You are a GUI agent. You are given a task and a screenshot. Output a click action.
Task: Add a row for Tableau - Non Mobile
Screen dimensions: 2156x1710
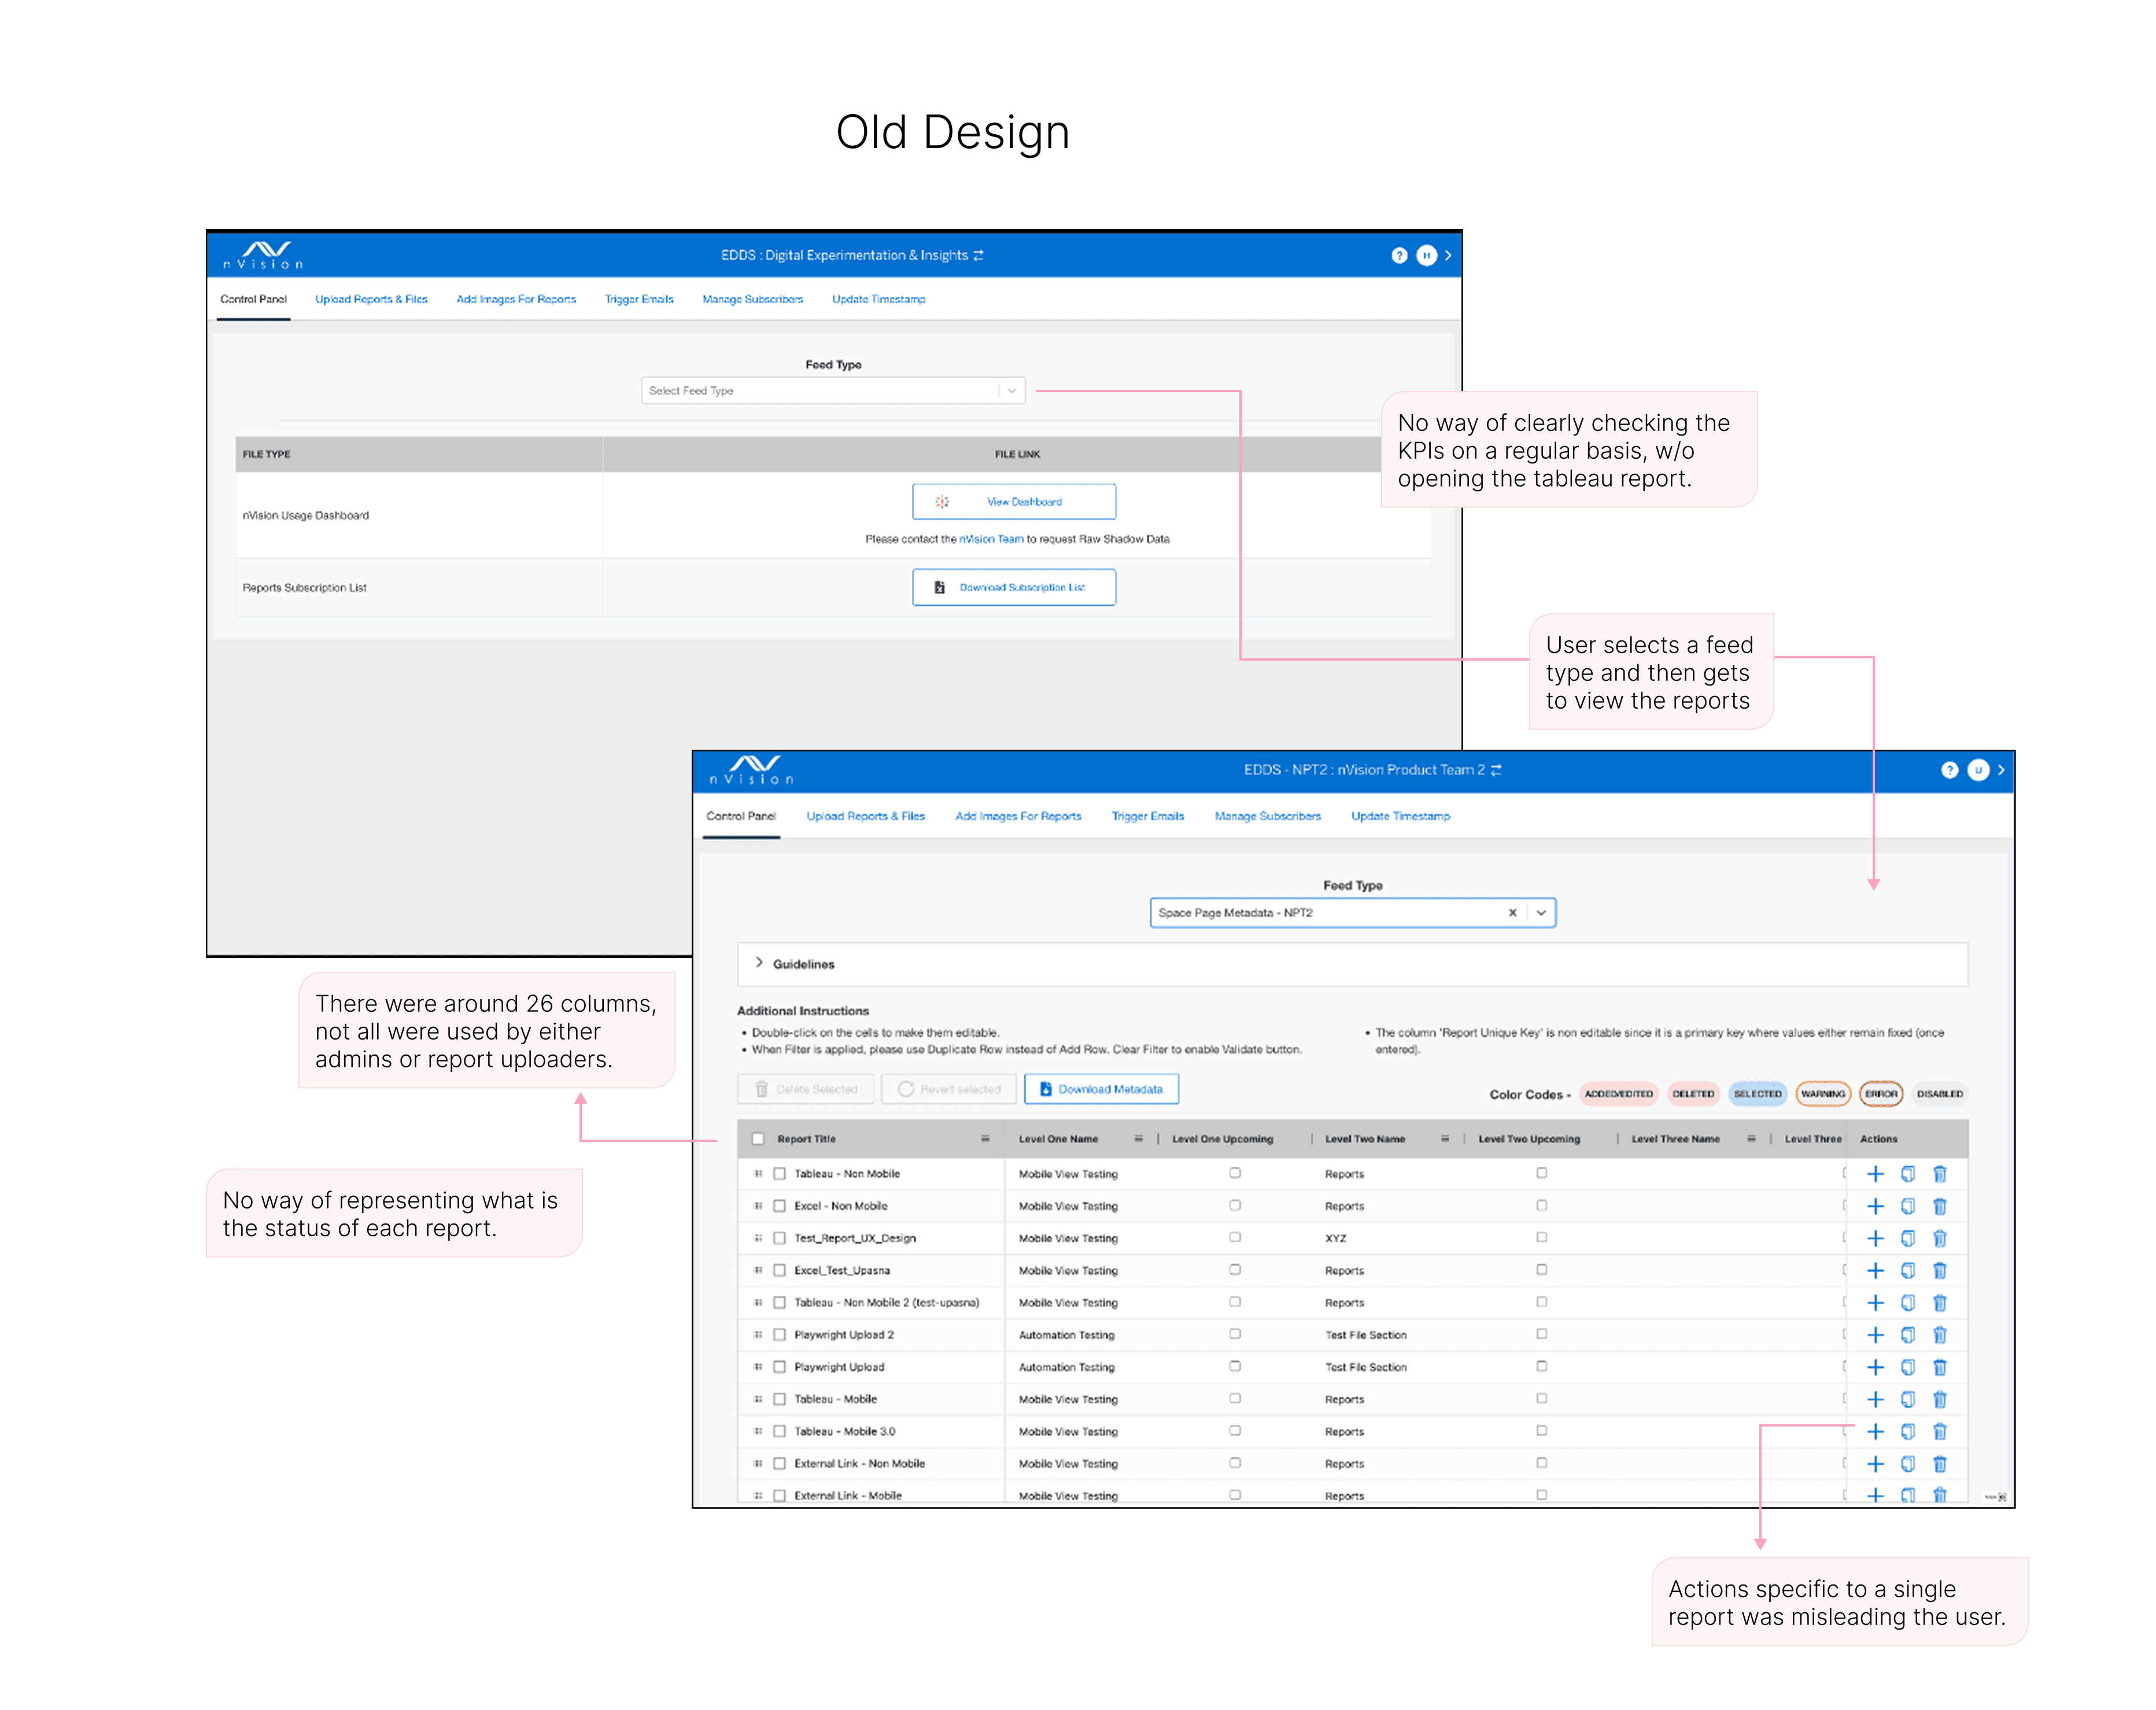coord(1875,1174)
